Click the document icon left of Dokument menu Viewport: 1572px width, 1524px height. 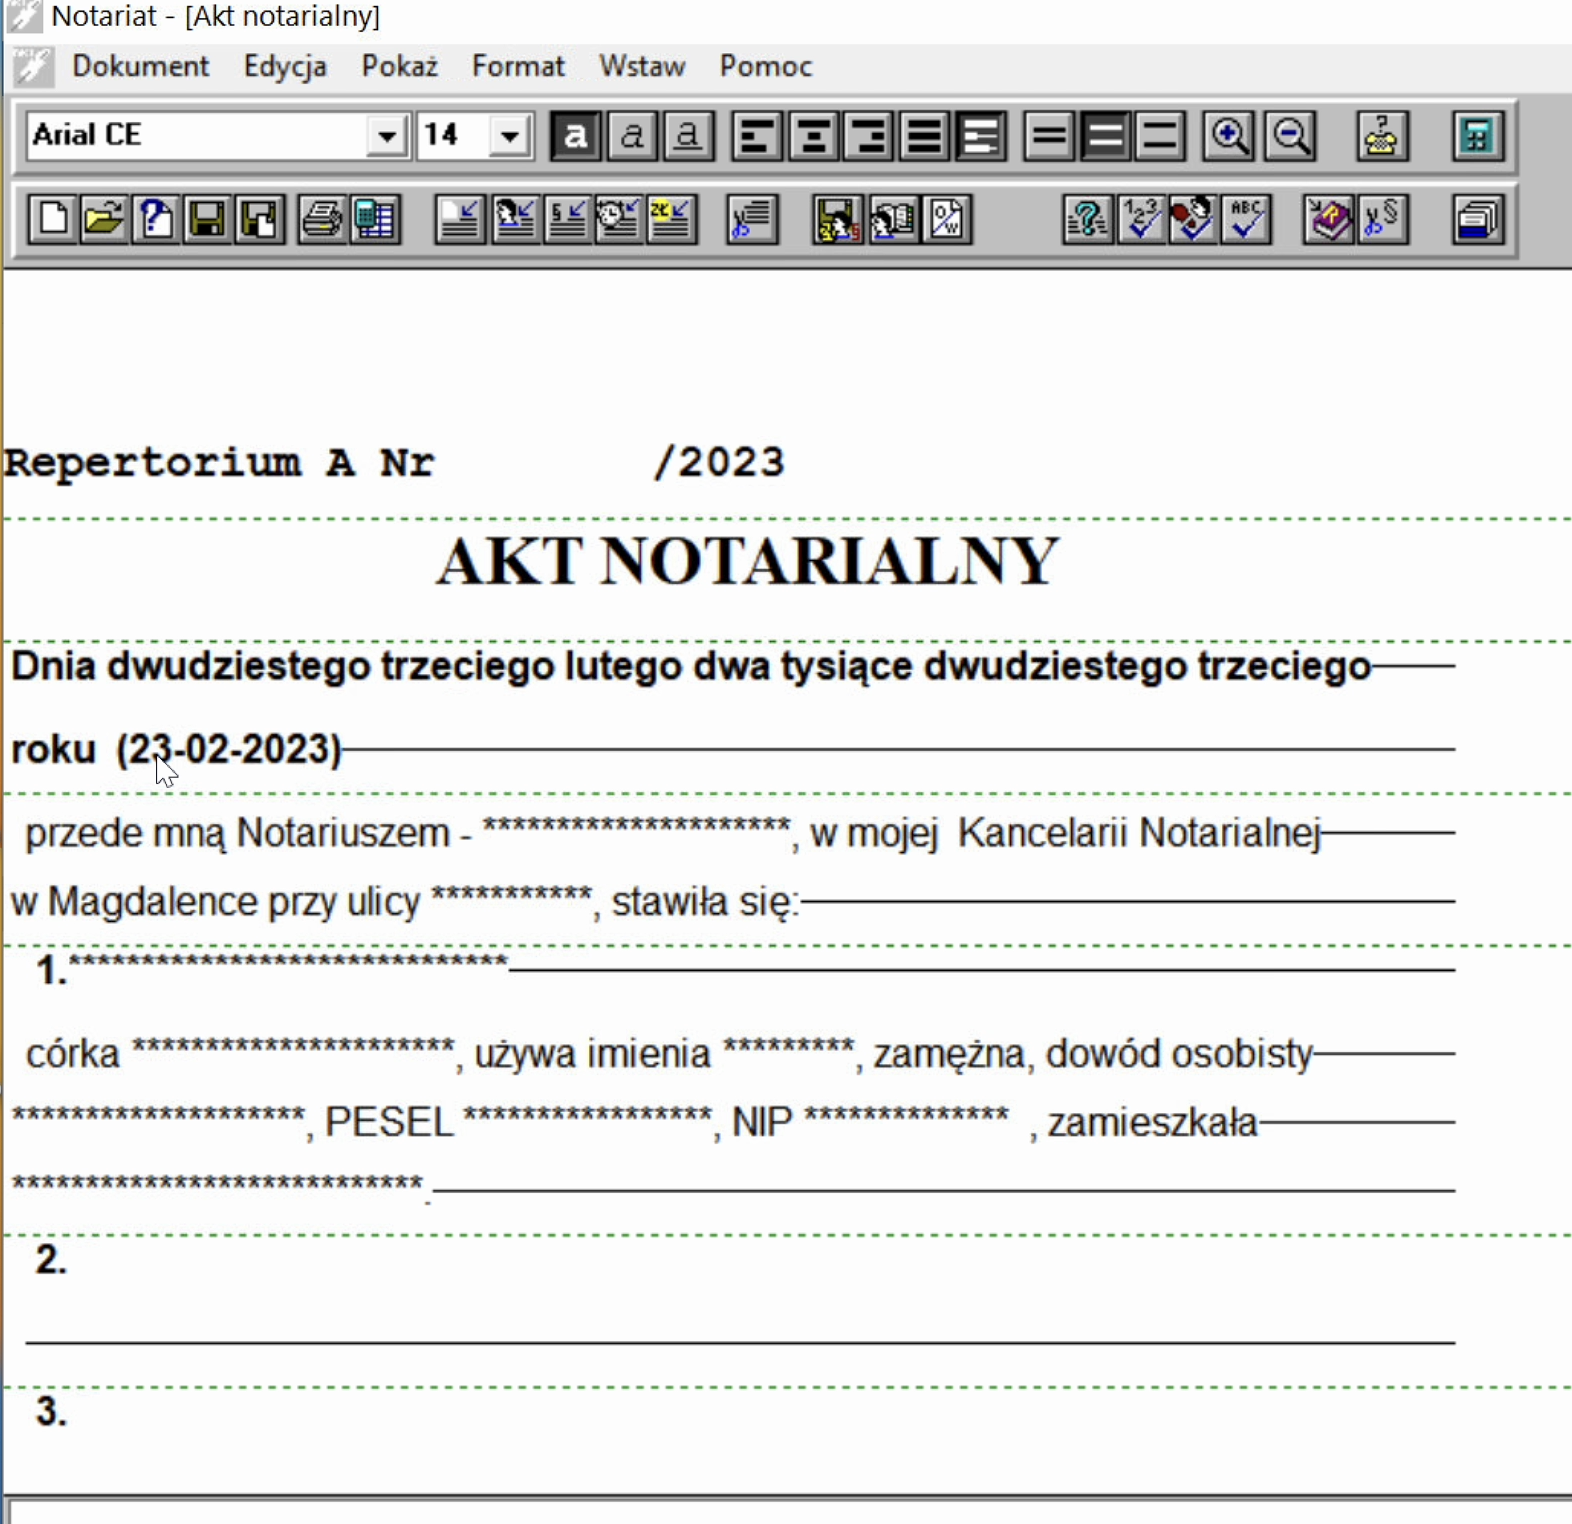tap(33, 66)
